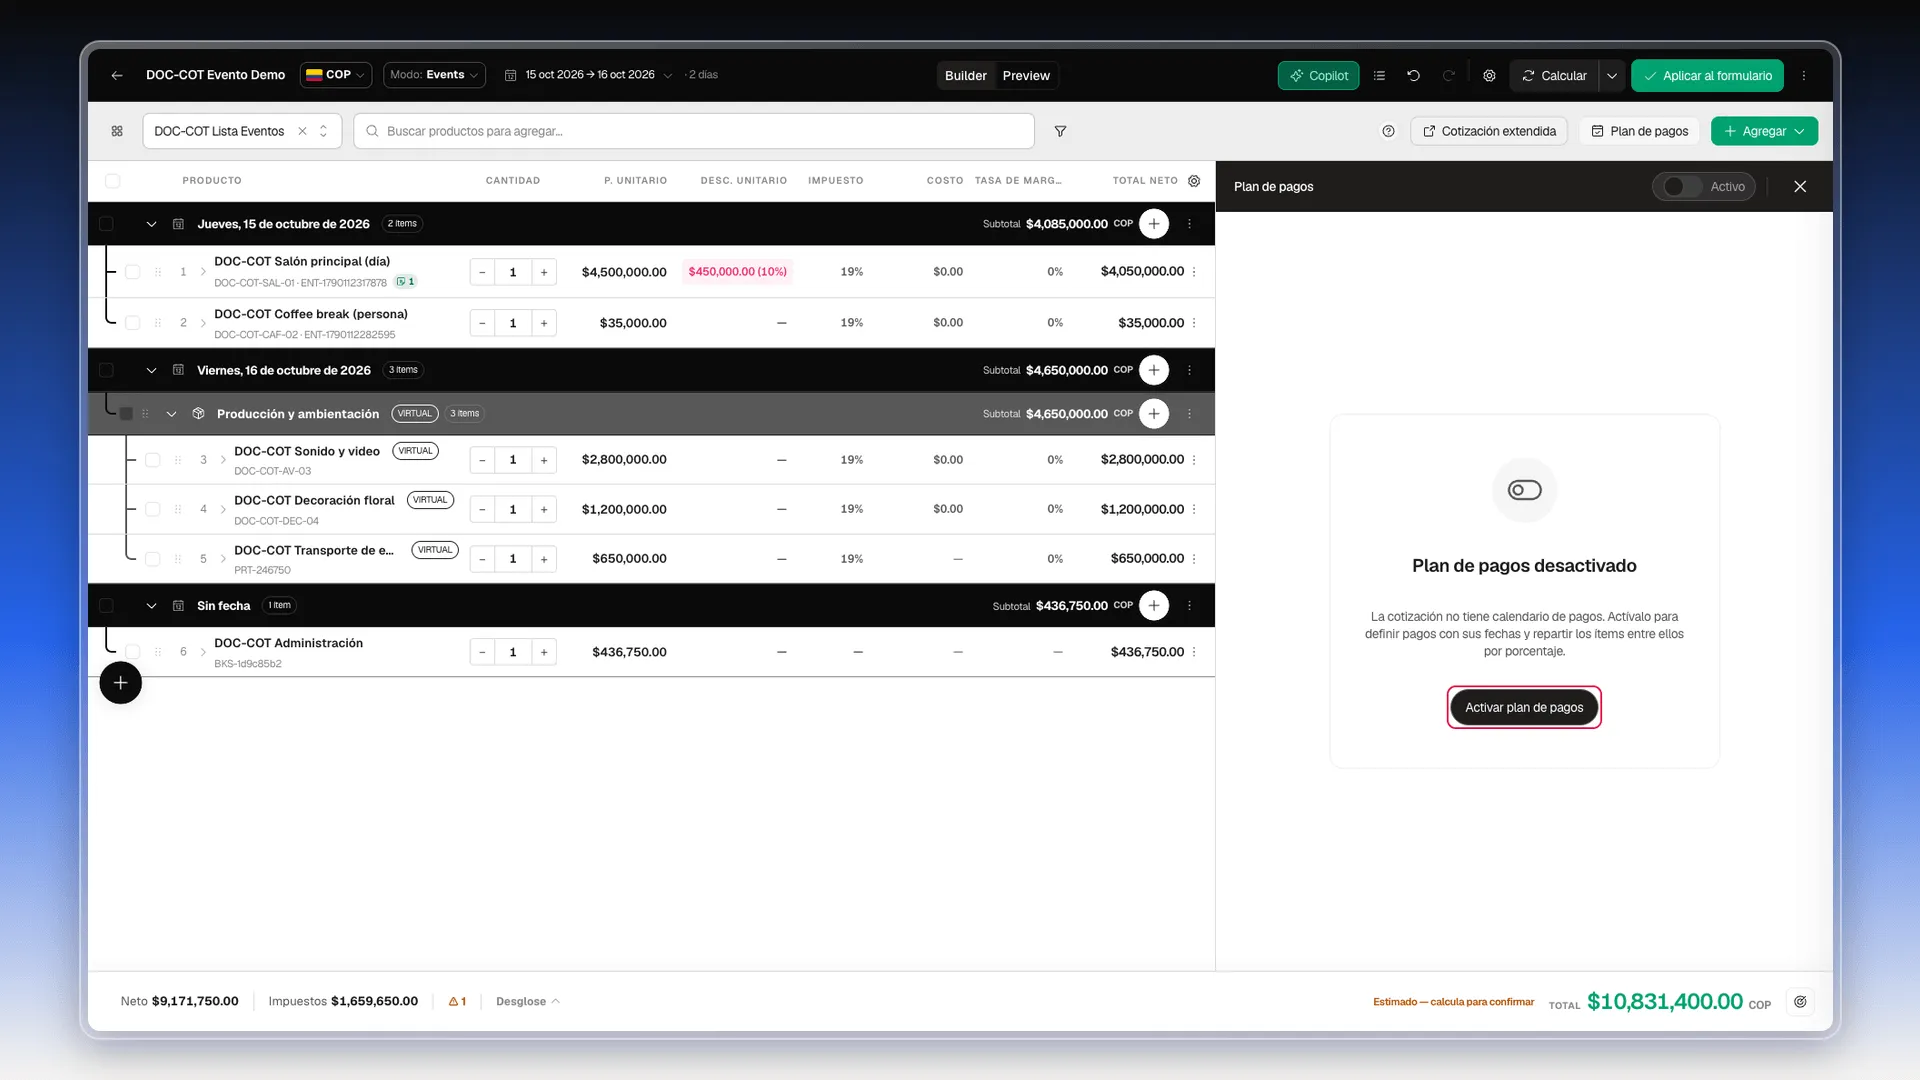Clear the DOC-COT Lista Eventos selection
Viewport: 1920px width, 1080px height.
click(x=302, y=131)
